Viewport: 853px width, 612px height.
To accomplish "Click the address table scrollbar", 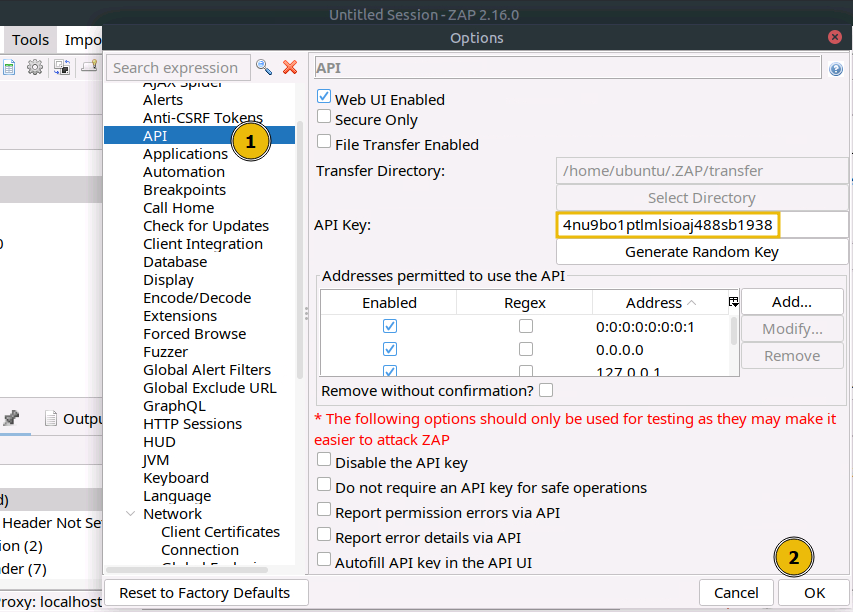I will pos(733,330).
